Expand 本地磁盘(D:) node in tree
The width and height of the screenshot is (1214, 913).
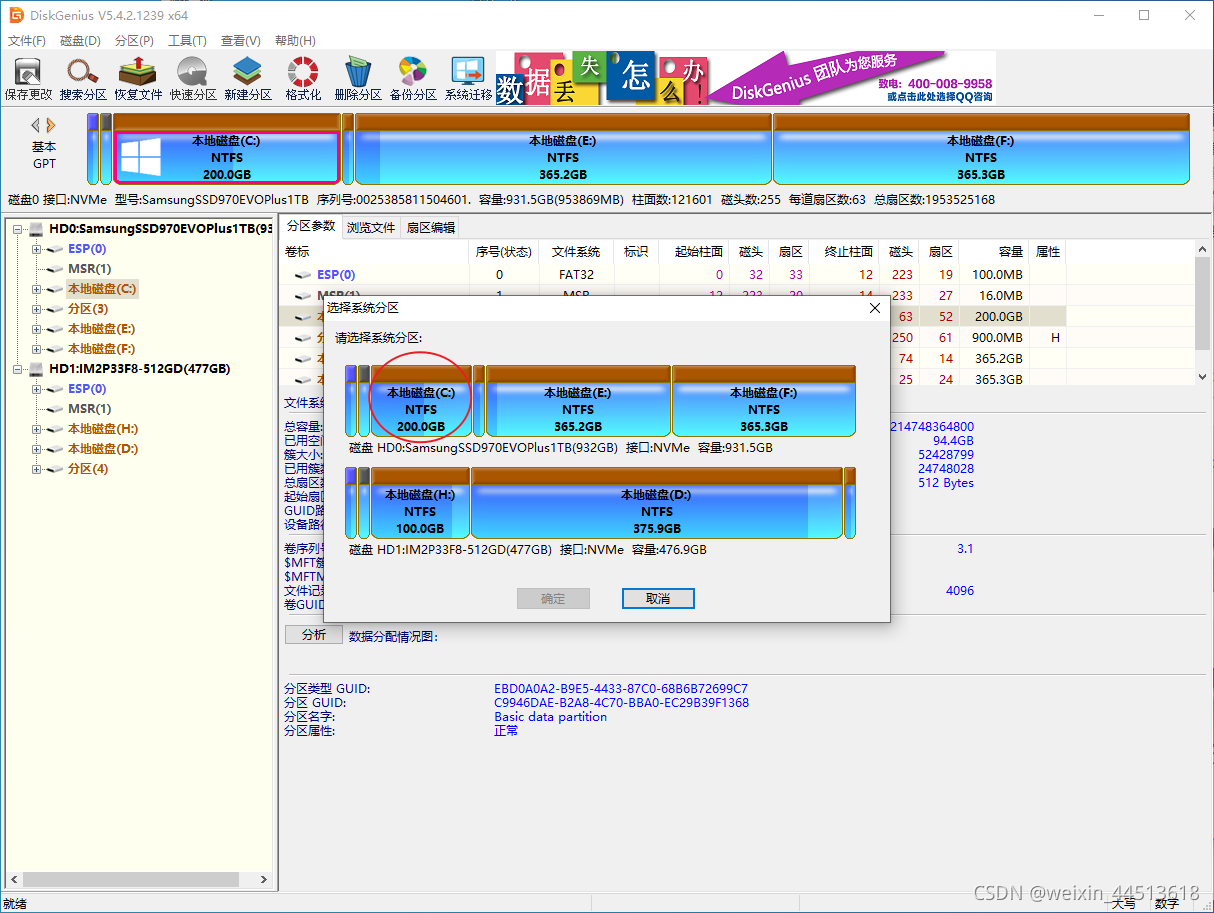[37, 449]
